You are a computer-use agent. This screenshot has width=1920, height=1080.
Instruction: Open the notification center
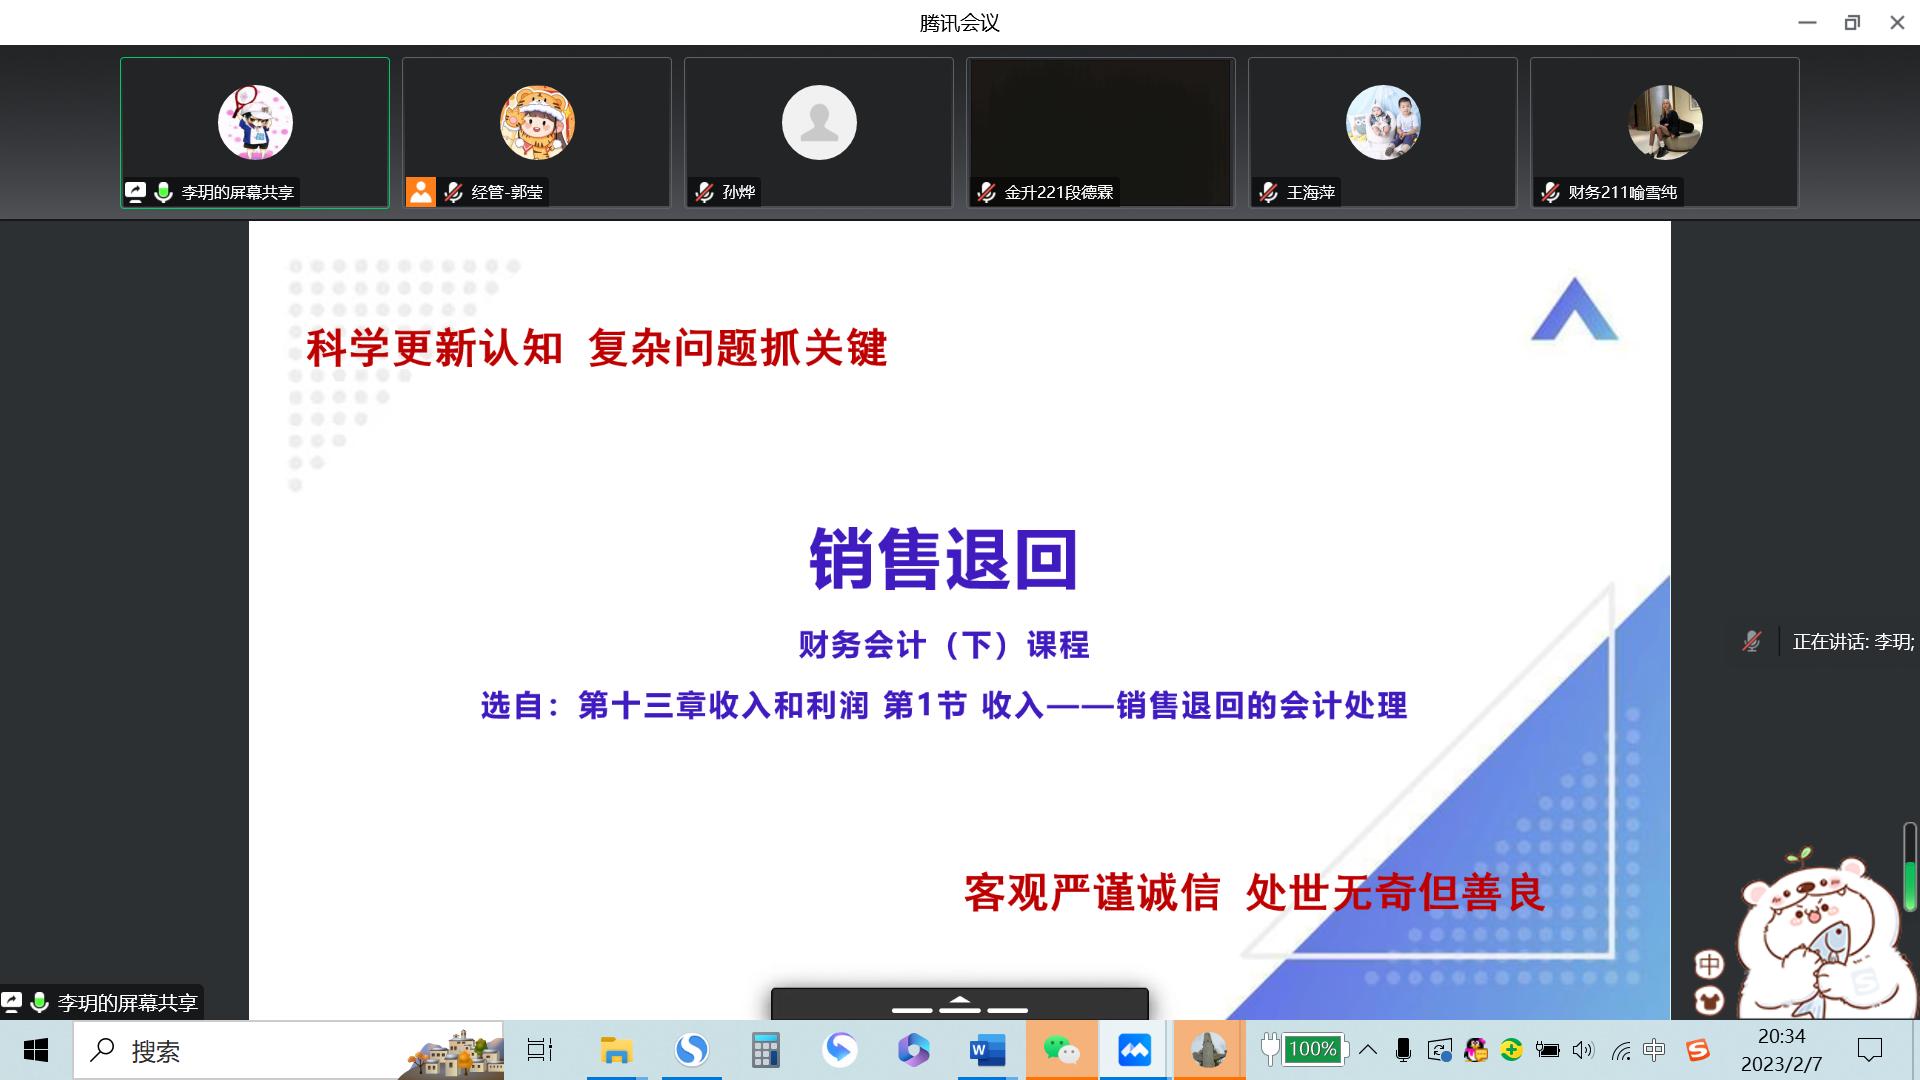(1869, 1050)
